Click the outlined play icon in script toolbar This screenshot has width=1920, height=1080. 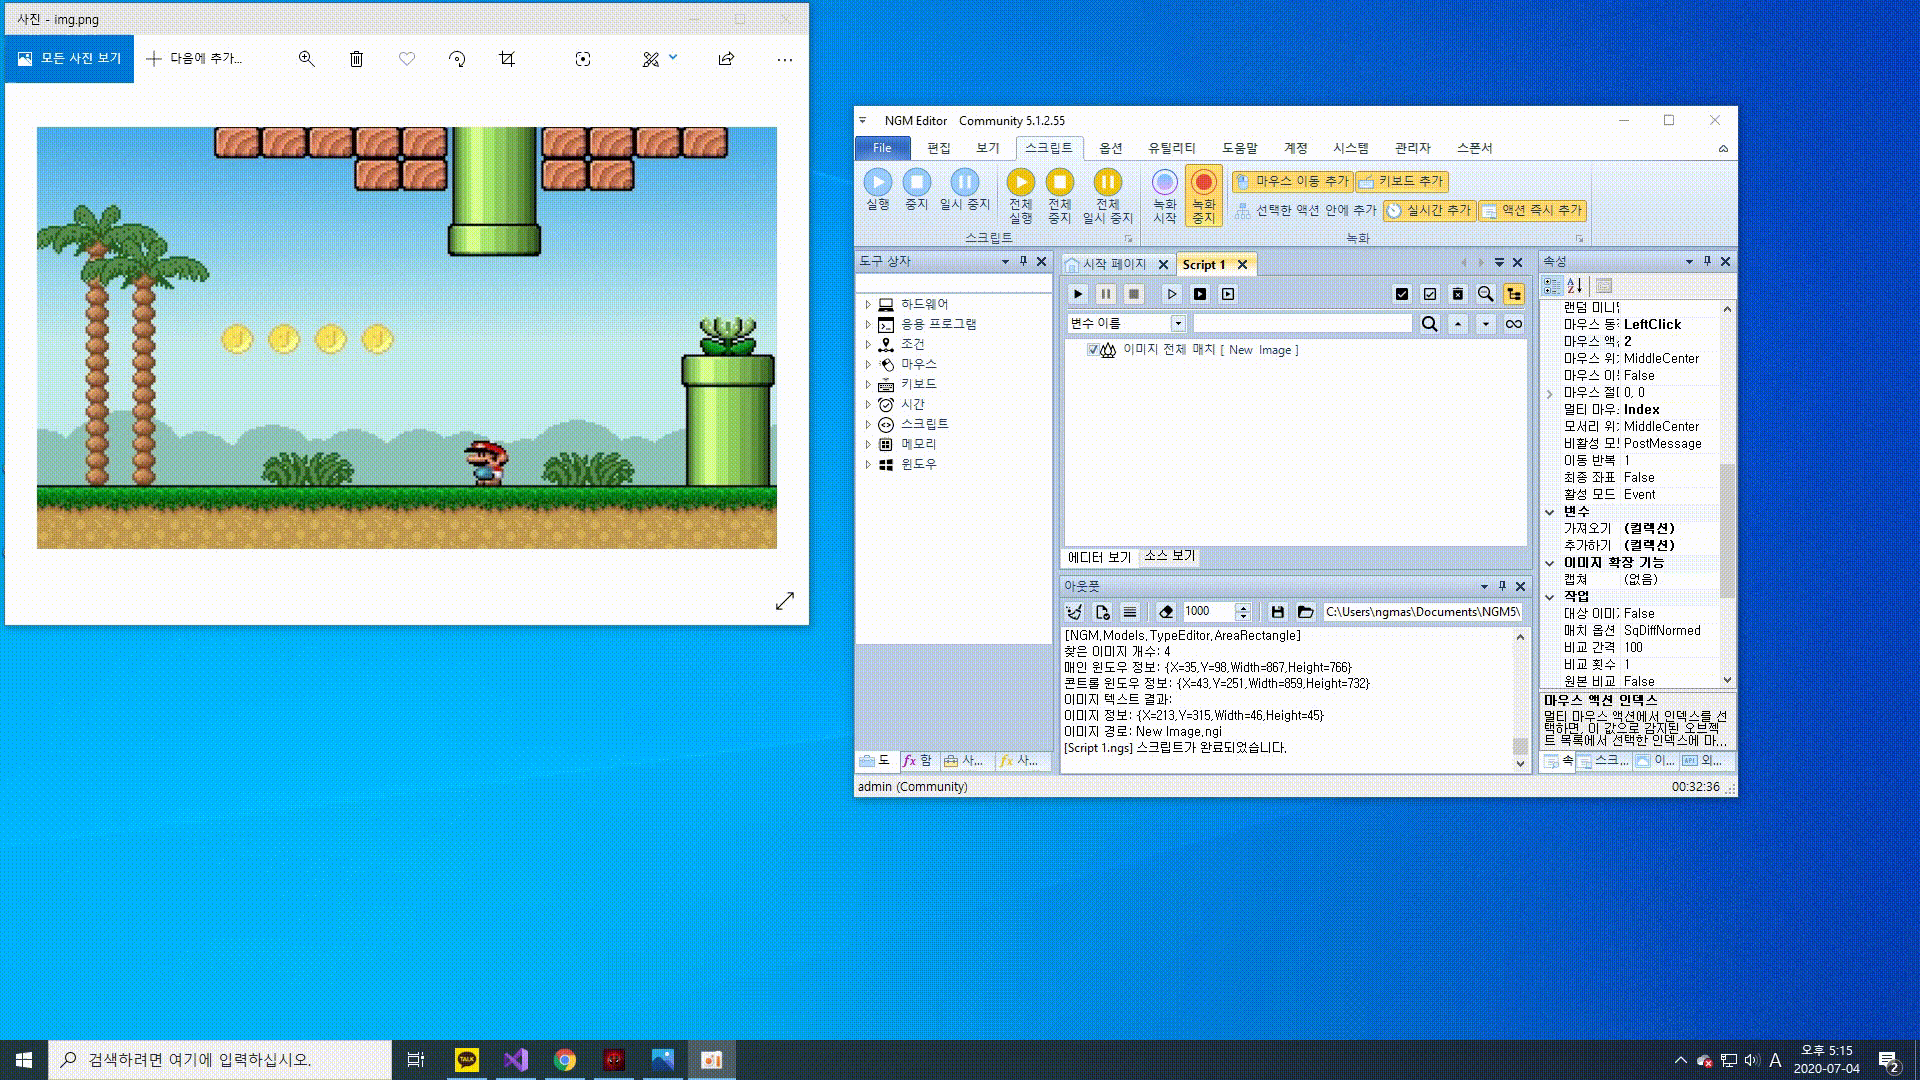point(1172,294)
